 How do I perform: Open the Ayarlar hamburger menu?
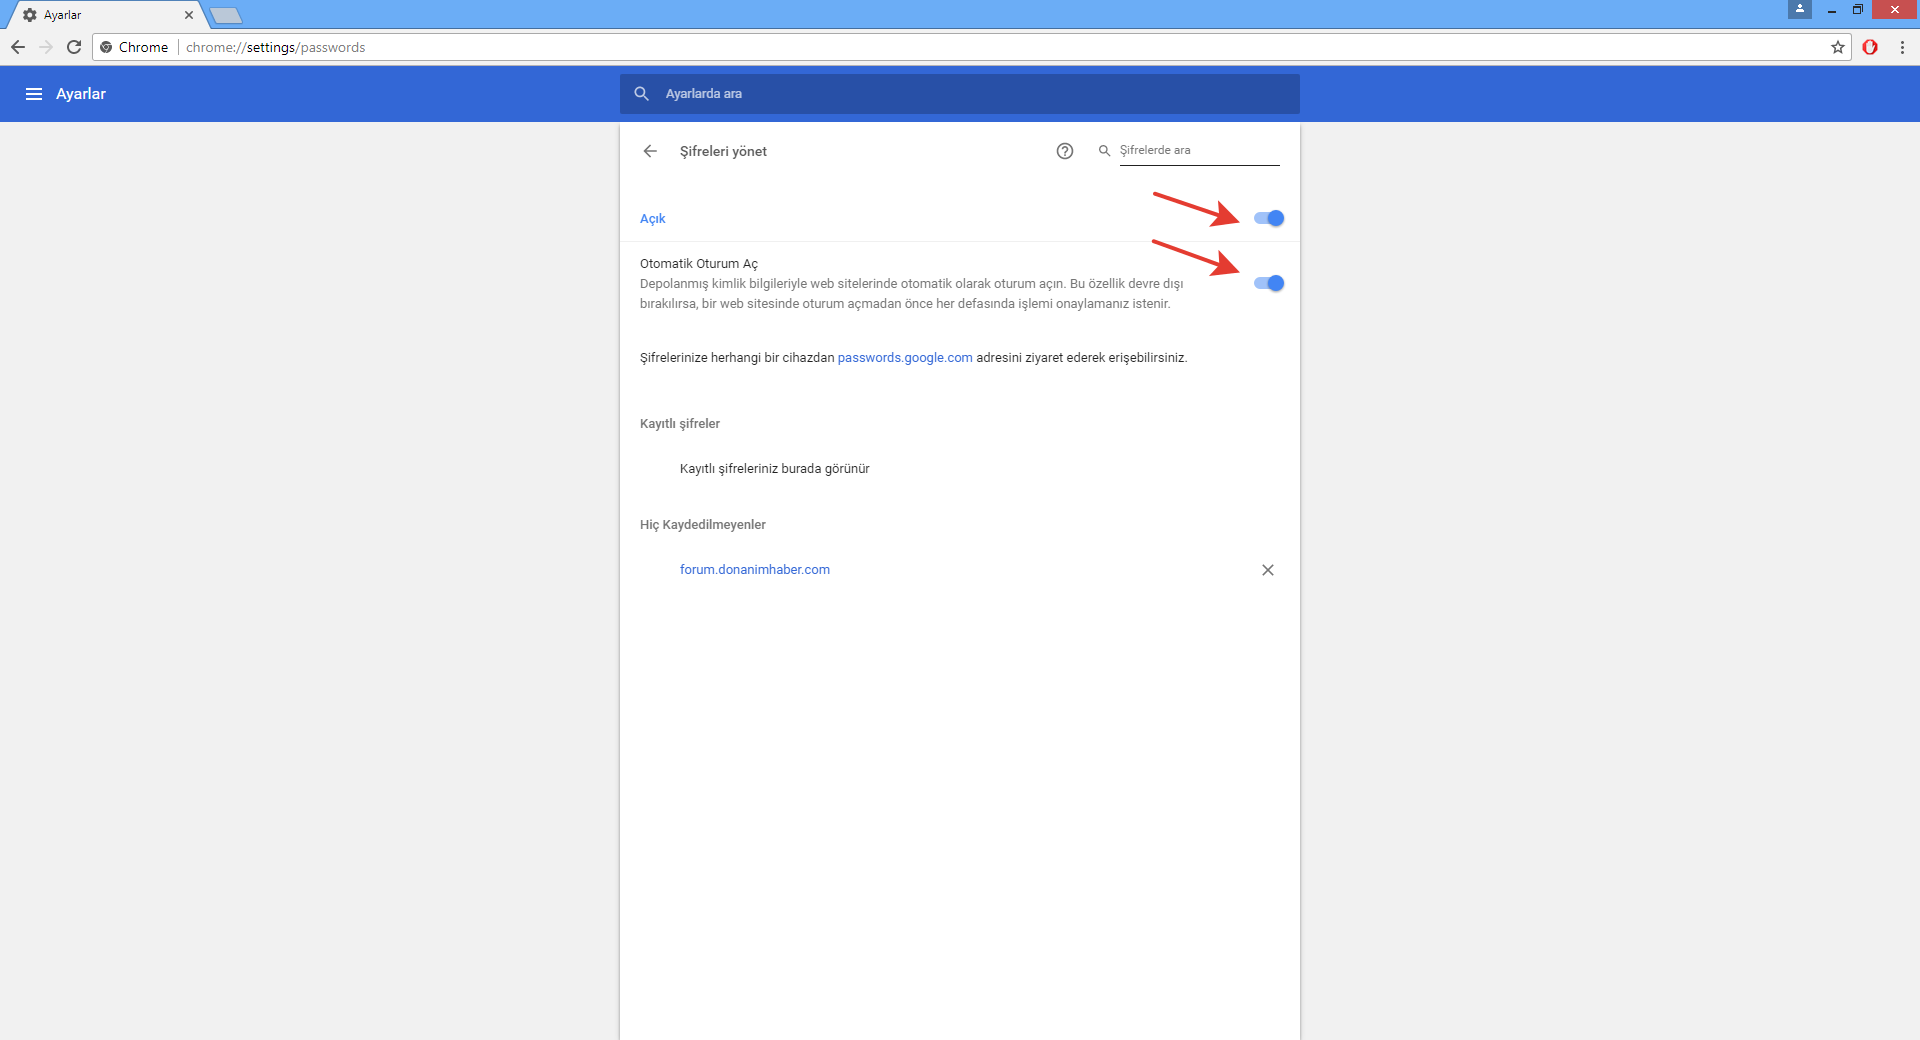pos(34,94)
